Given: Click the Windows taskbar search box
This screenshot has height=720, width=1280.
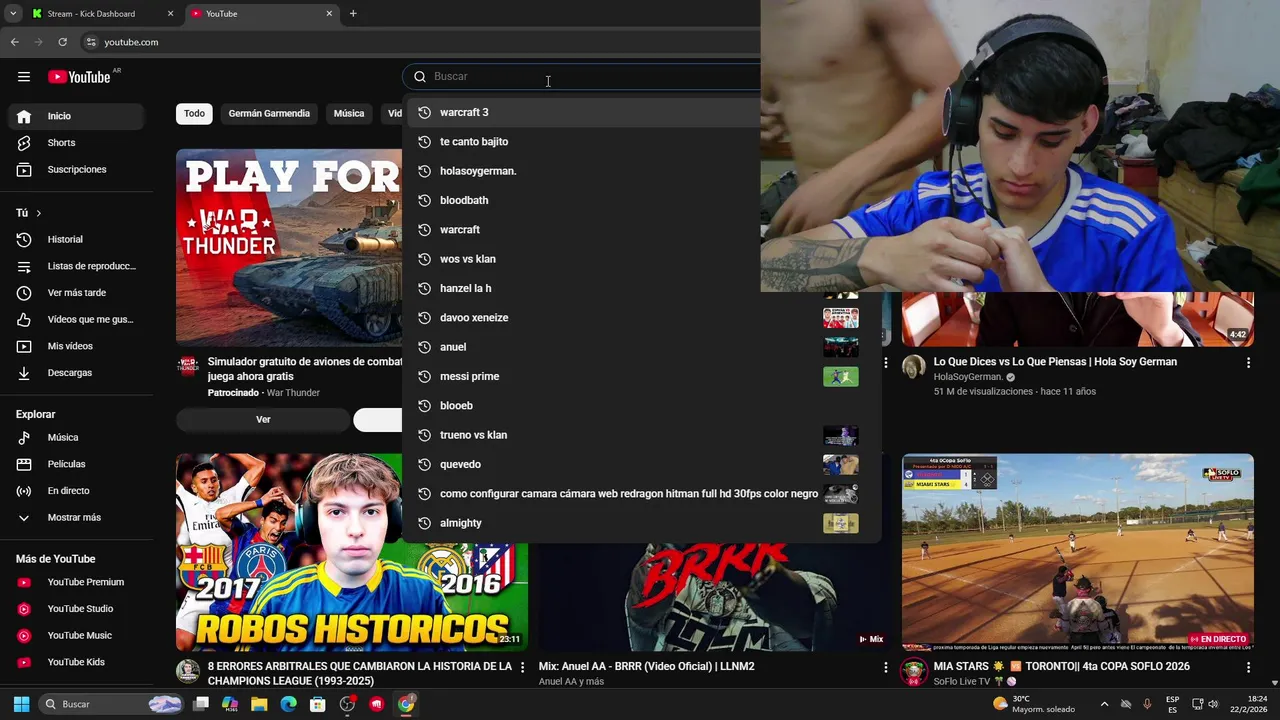Looking at the screenshot, I should click(112, 704).
